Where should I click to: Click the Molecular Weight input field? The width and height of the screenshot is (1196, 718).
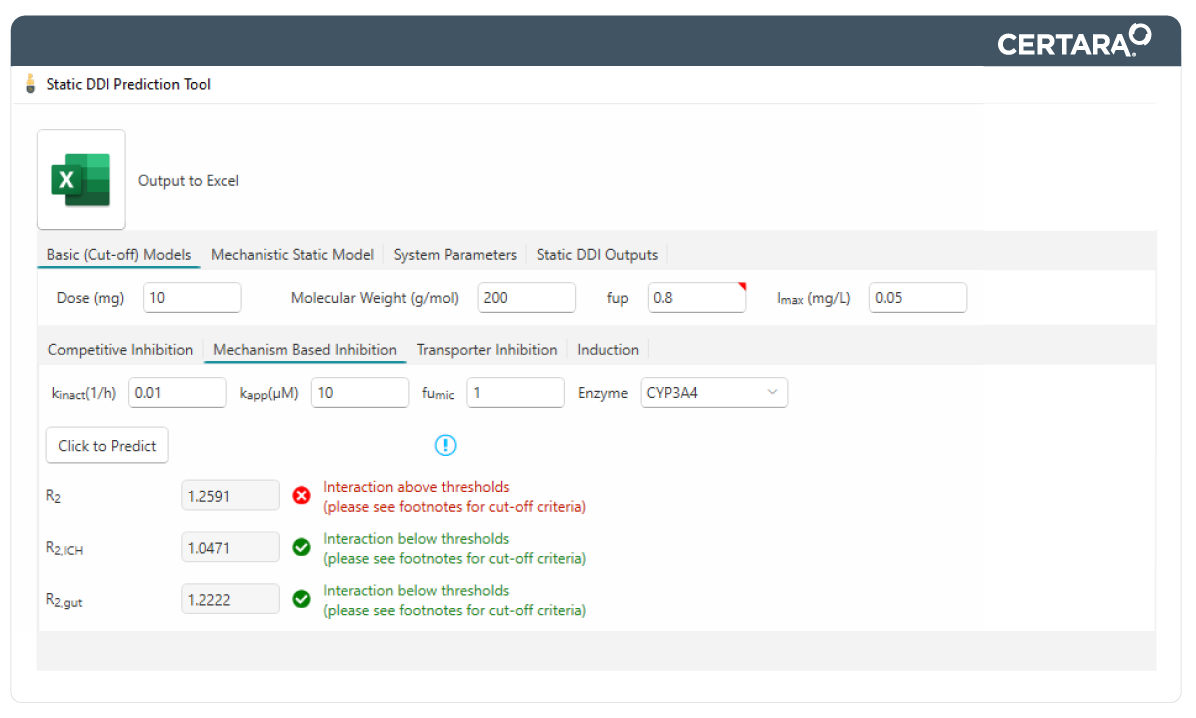coord(526,298)
